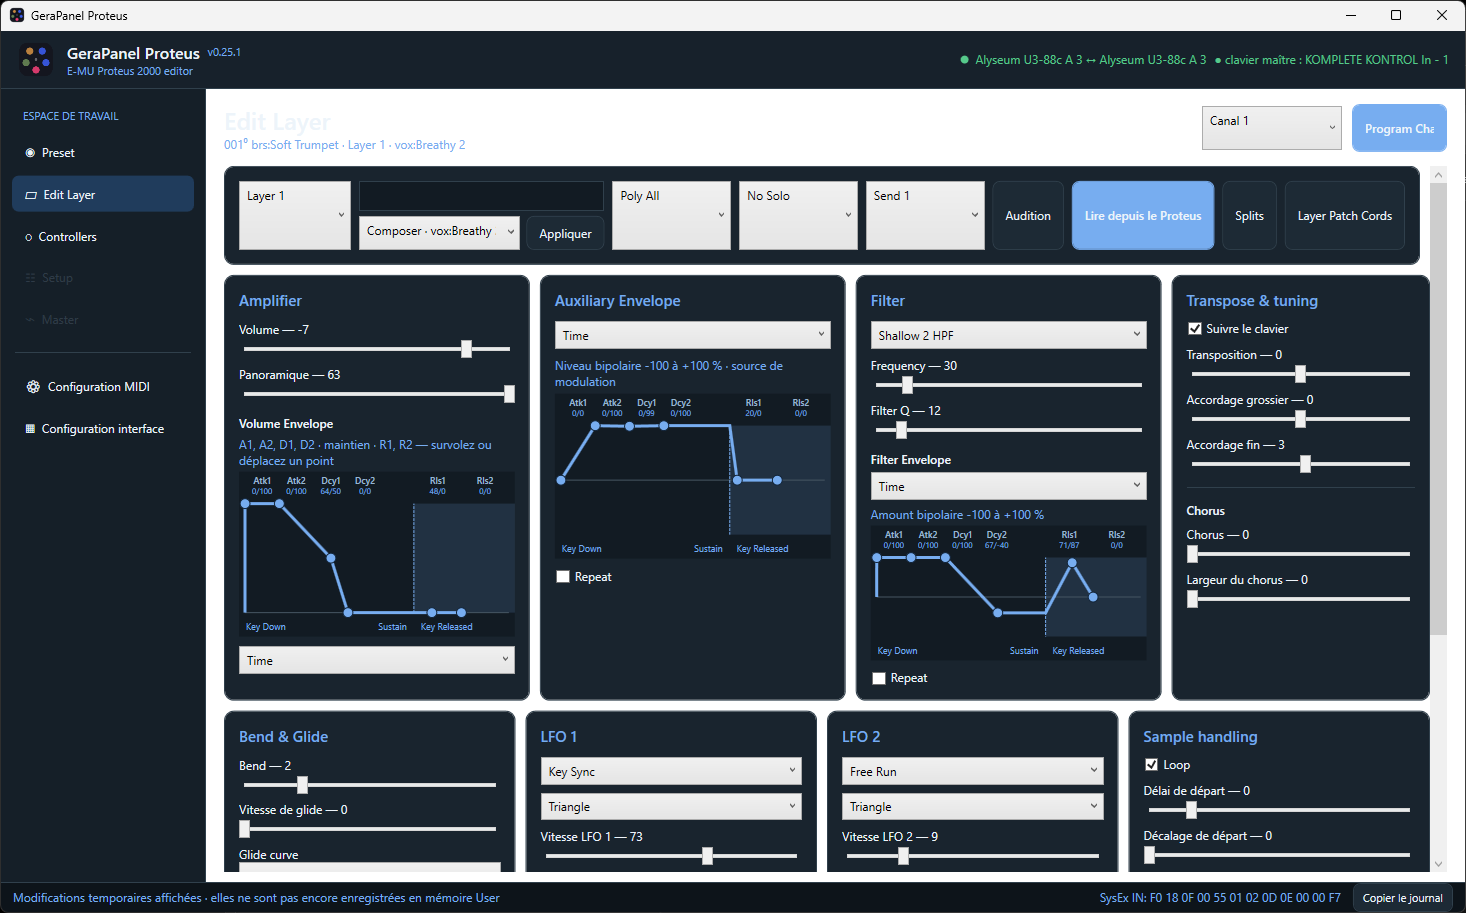The image size is (1466, 913).
Task: Open Configuration MIDI page
Action: [103, 387]
